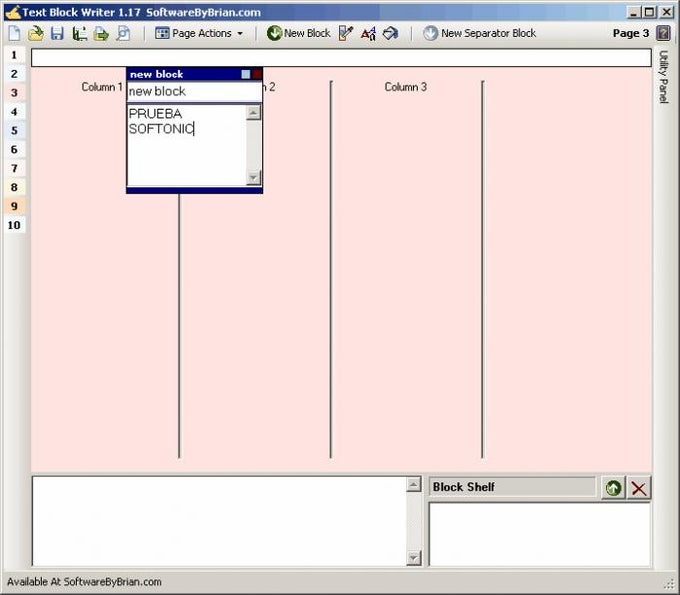
Task: Open the Utility Panel side tab
Action: click(x=663, y=77)
